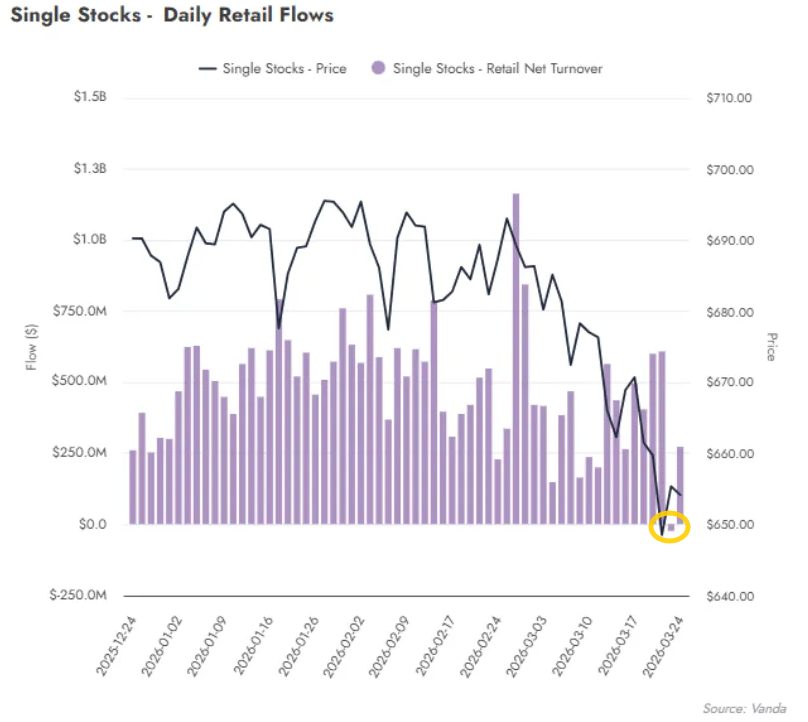Toggle the Retail Net Turnover legend entry
Screen dimensions: 808x722
click(x=497, y=69)
